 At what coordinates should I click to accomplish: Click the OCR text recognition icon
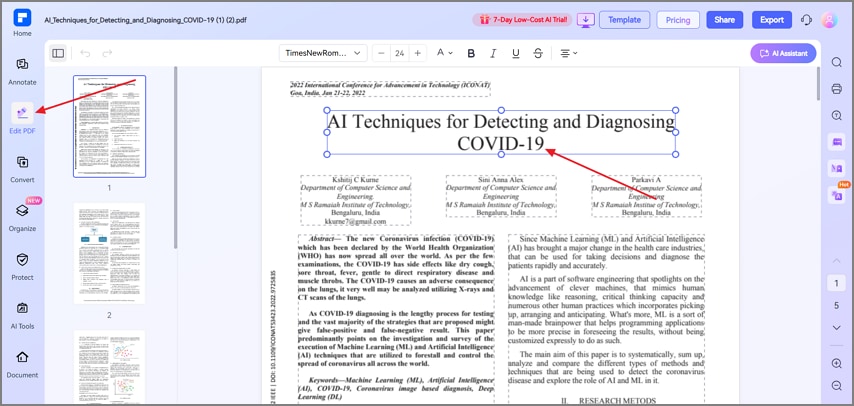click(x=837, y=115)
